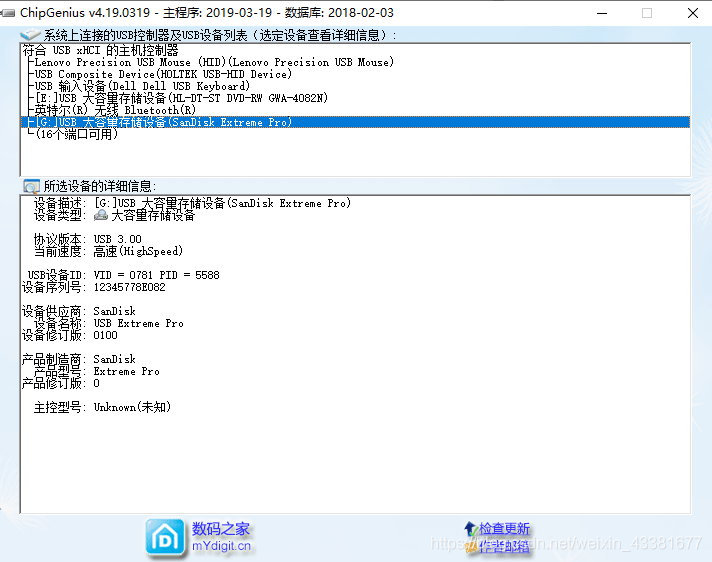Select the (16个端口可用) entry
The width and height of the screenshot is (712, 562).
click(x=76, y=134)
